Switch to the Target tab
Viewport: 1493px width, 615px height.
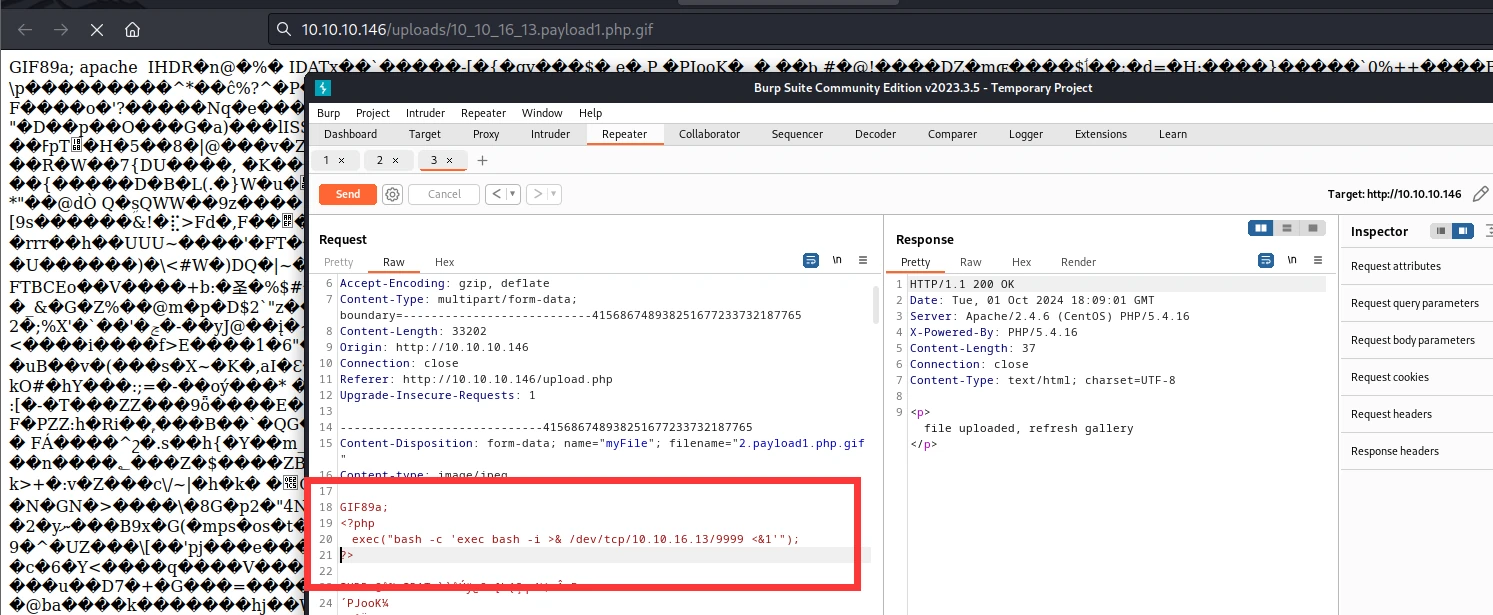(425, 134)
